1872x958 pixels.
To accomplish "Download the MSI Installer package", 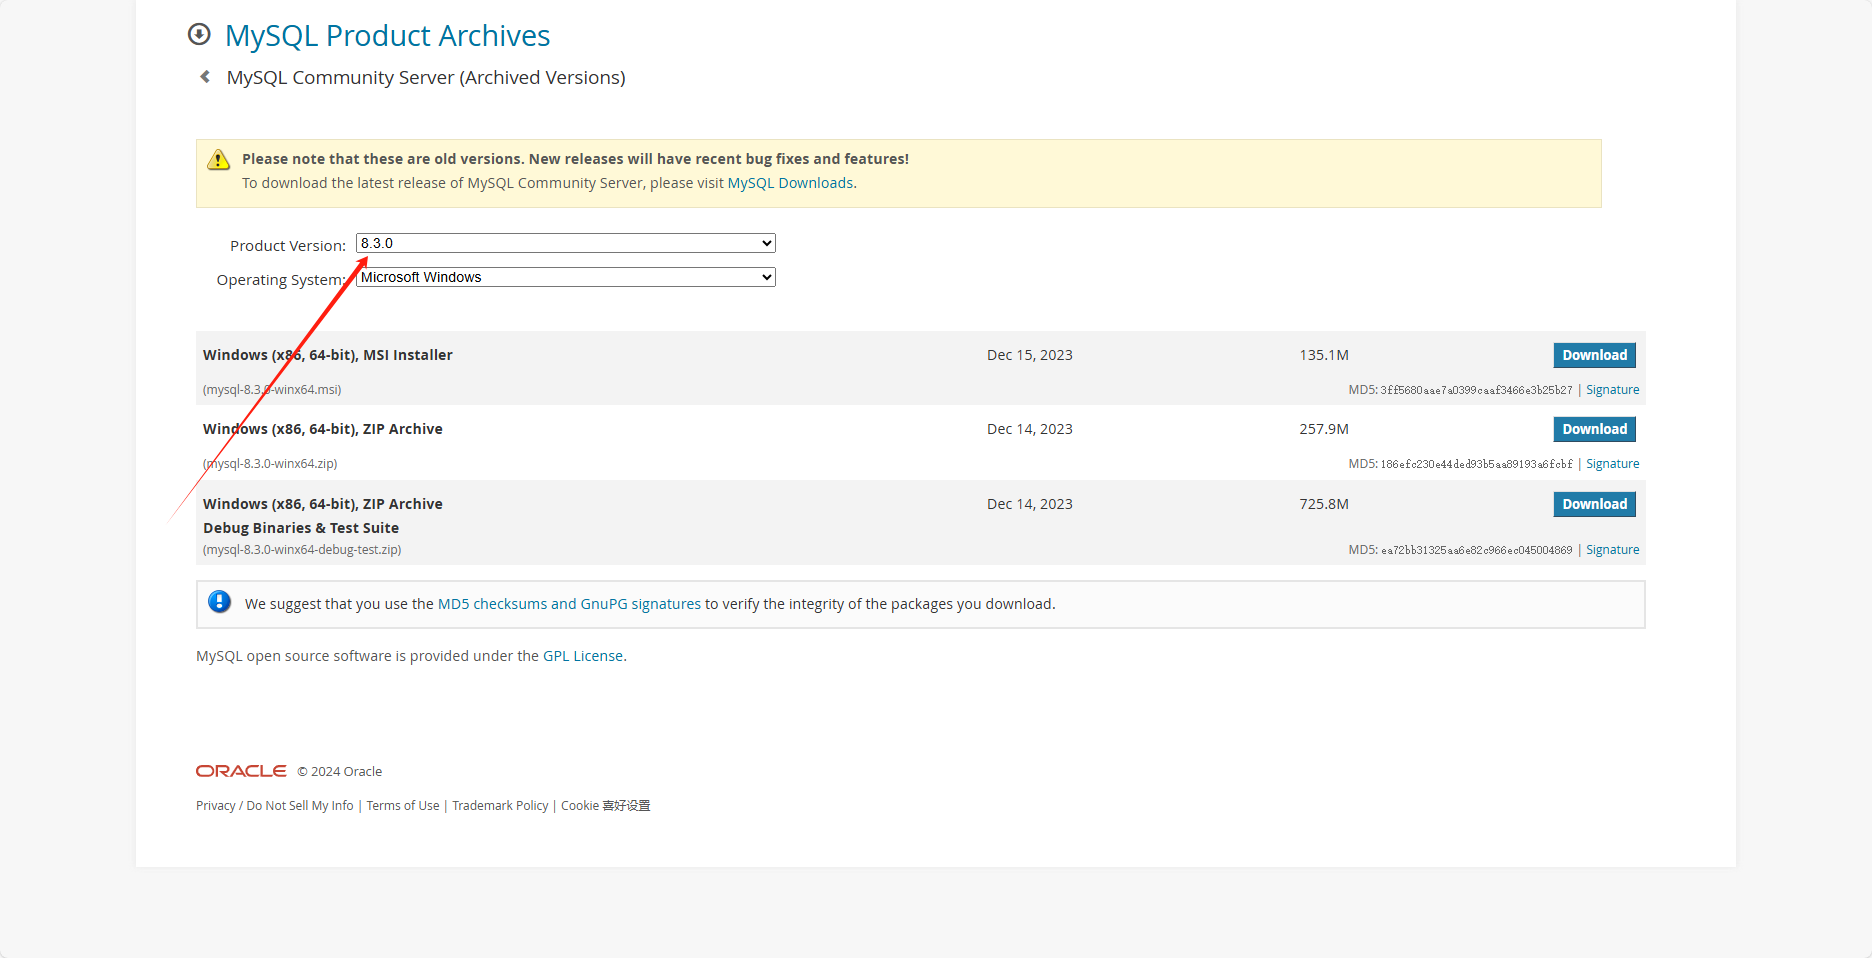I will pyautogui.click(x=1594, y=355).
